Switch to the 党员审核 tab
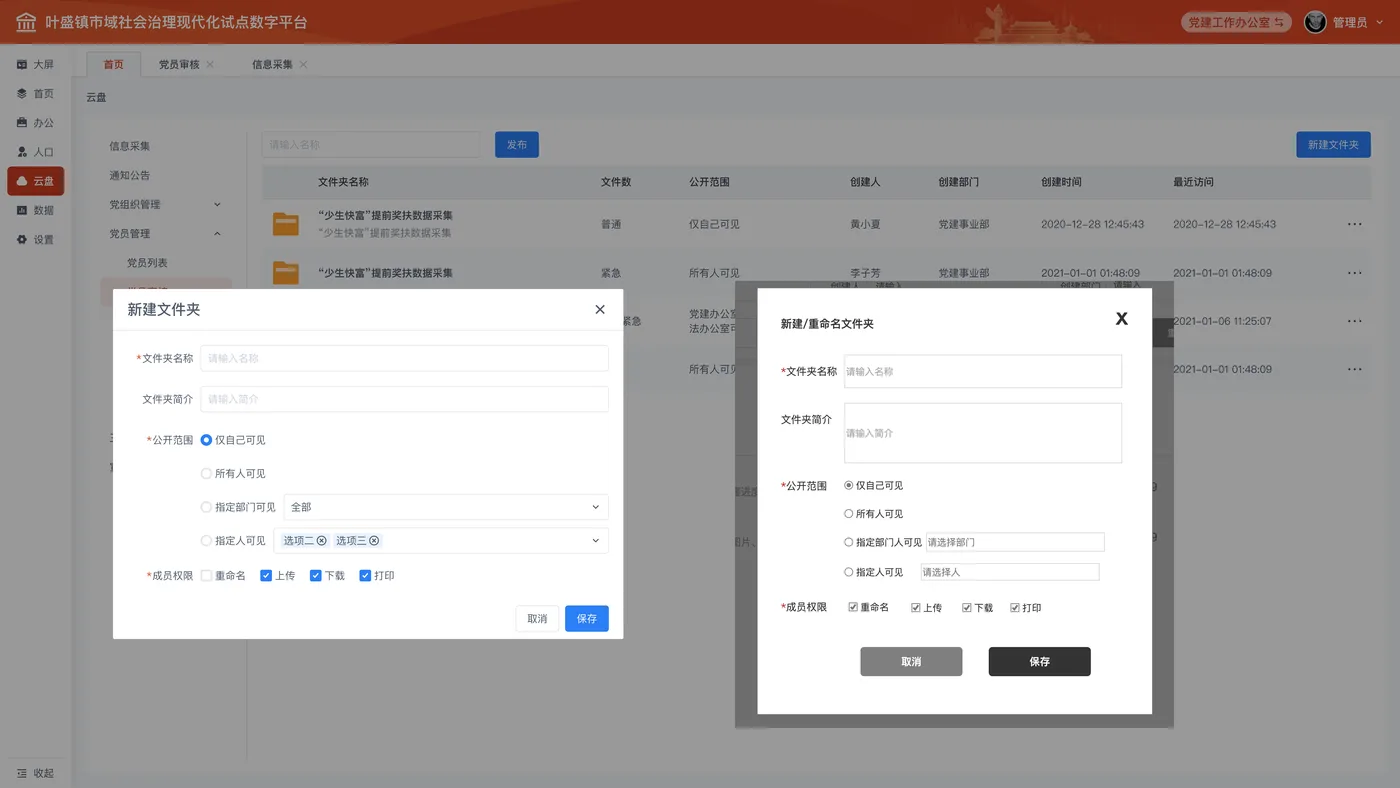 point(179,65)
